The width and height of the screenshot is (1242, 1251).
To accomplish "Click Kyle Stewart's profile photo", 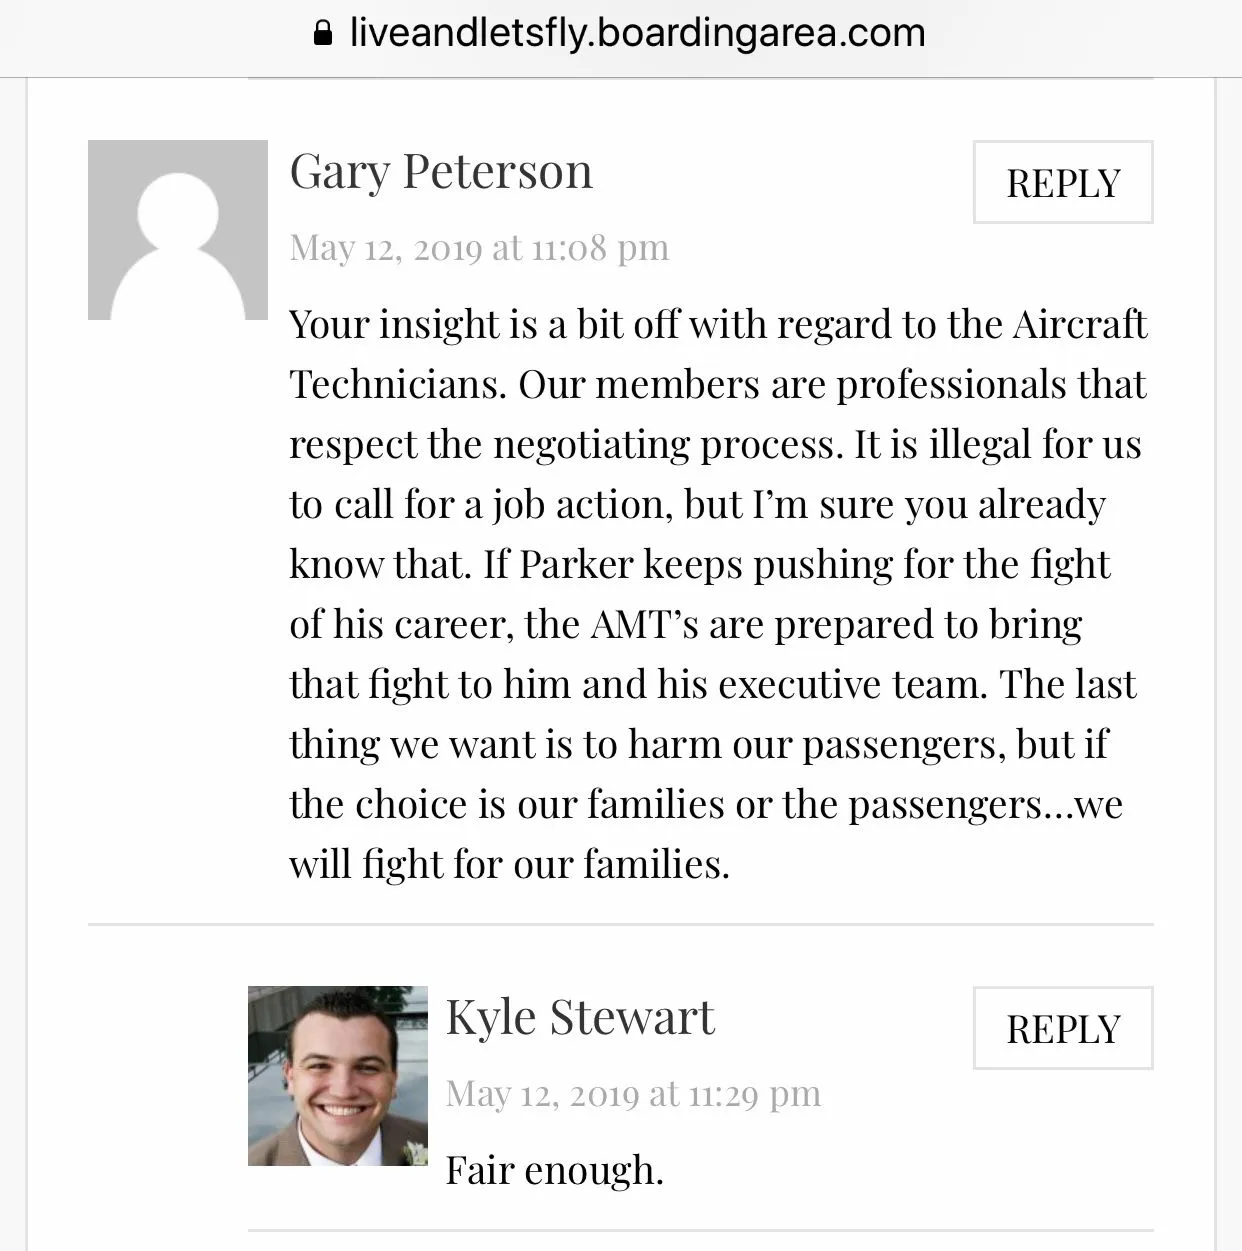I will [x=338, y=1076].
